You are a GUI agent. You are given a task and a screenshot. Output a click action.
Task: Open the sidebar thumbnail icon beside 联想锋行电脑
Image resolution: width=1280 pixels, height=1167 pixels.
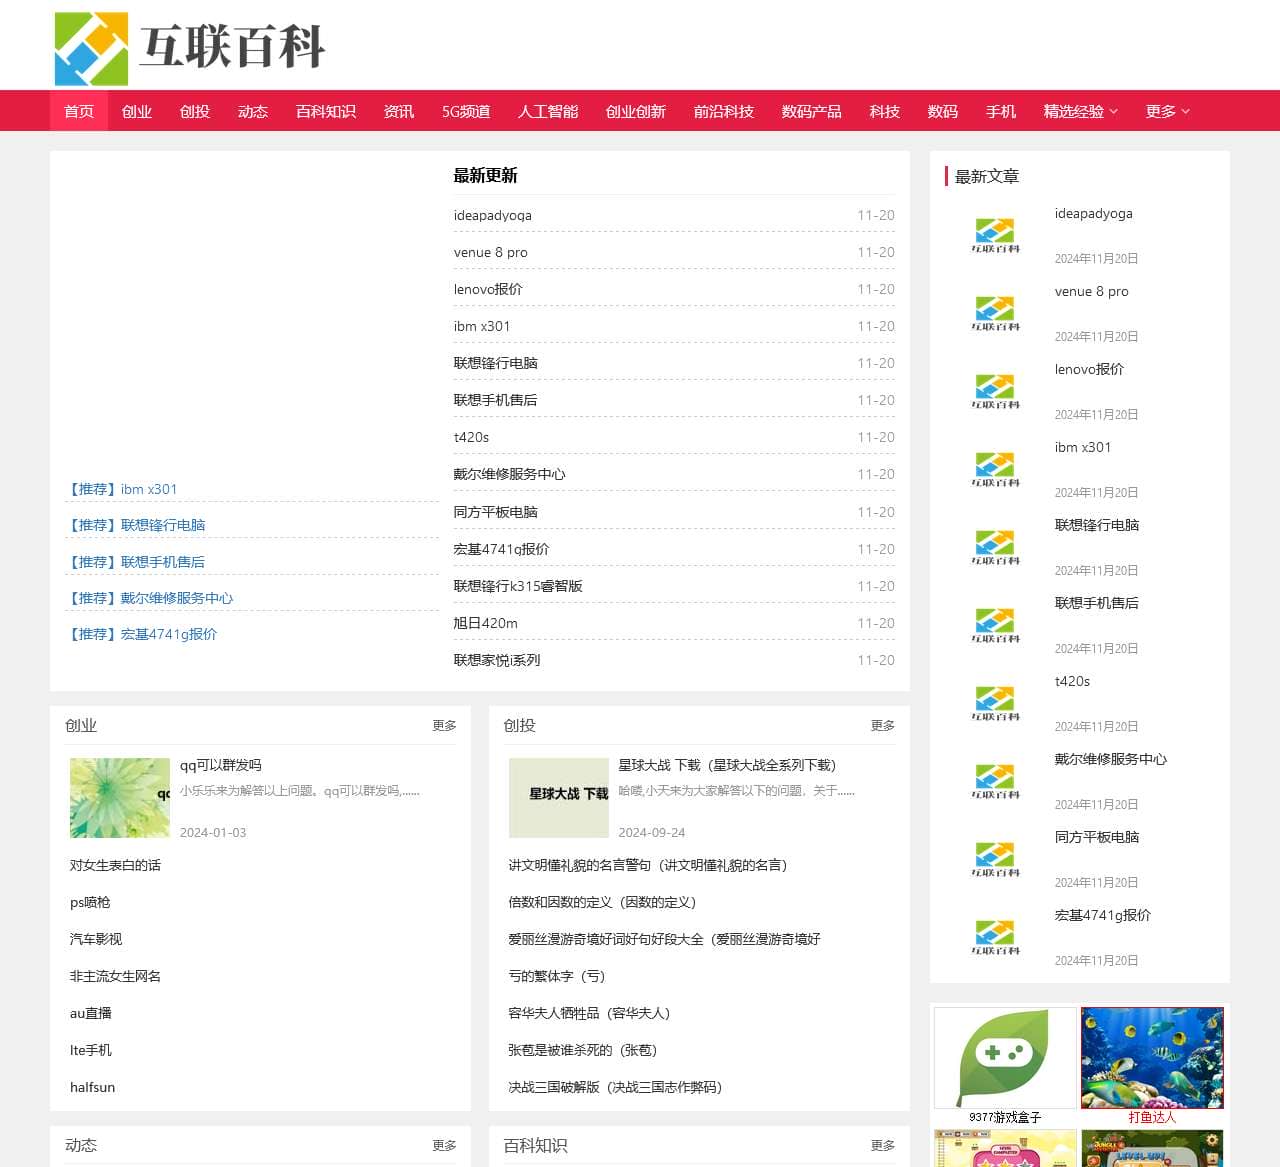point(995,548)
